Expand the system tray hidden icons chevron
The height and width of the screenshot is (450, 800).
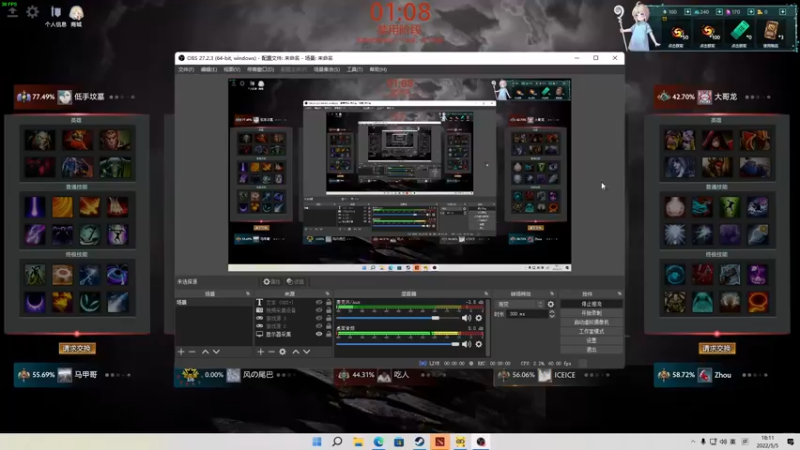coord(693,442)
